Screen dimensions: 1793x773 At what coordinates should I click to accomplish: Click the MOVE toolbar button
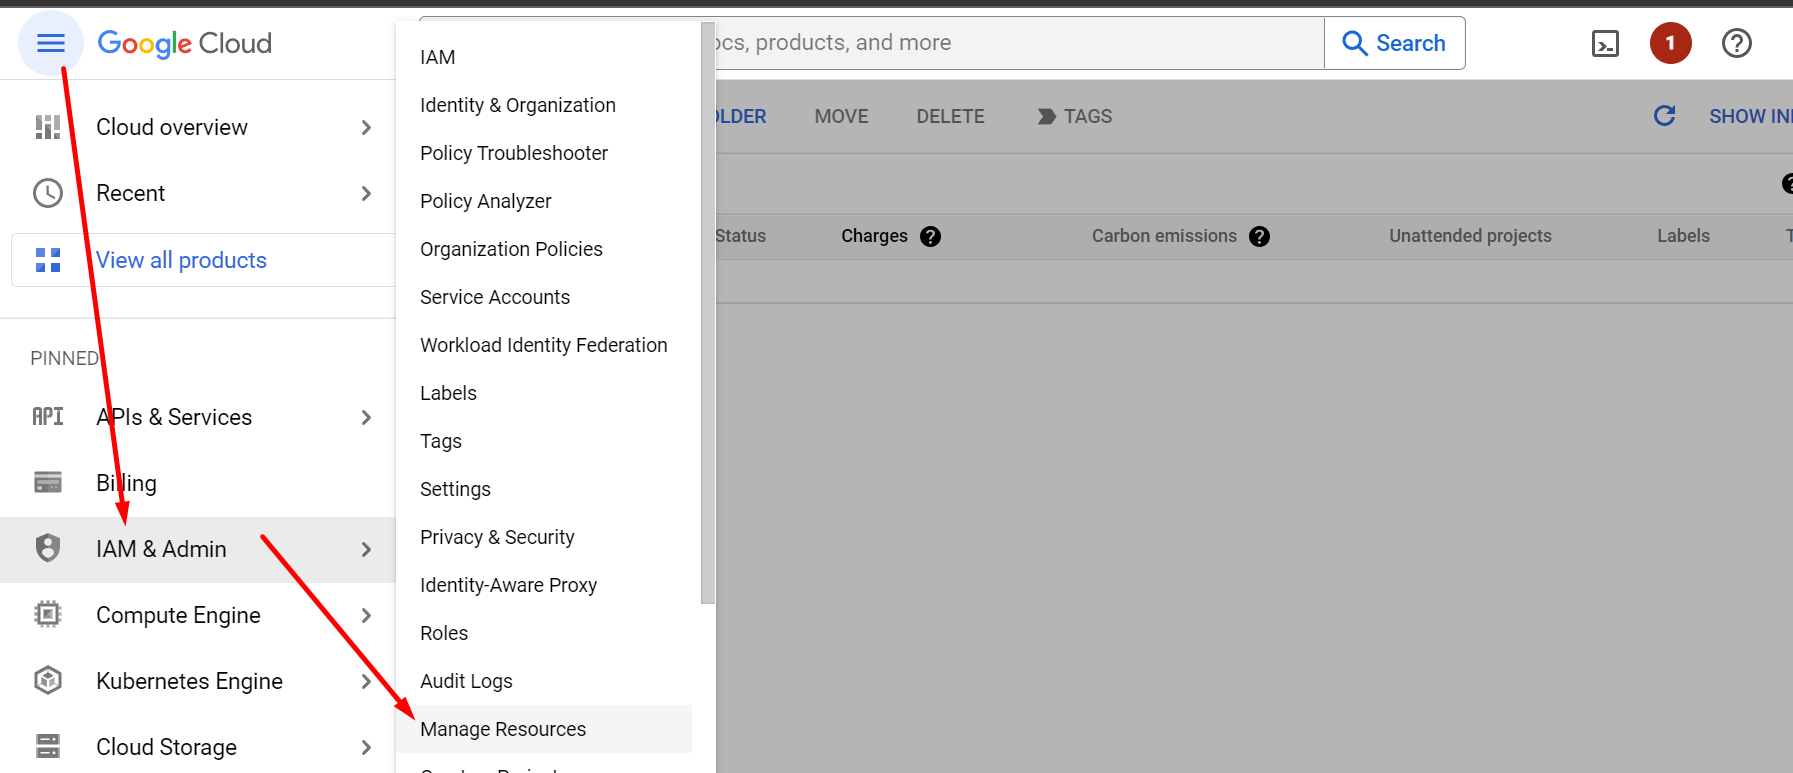(841, 116)
